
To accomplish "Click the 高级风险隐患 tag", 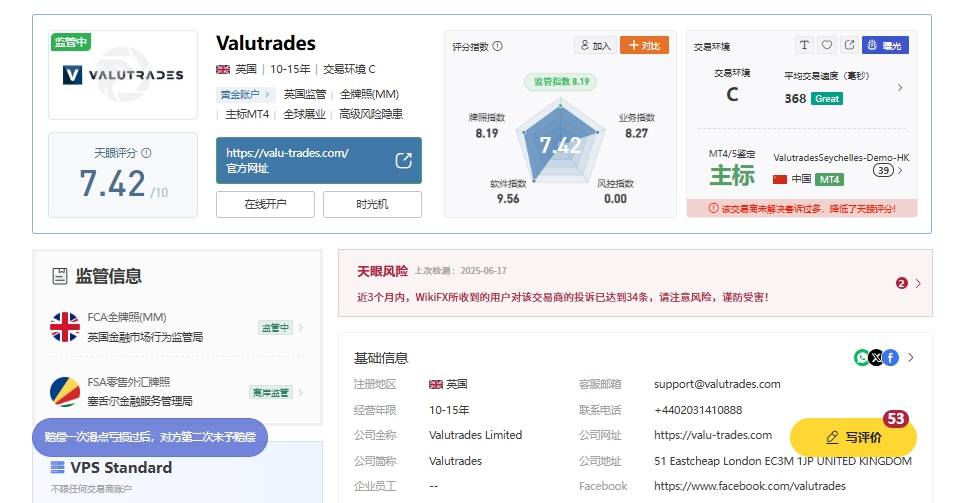I will (x=371, y=114).
